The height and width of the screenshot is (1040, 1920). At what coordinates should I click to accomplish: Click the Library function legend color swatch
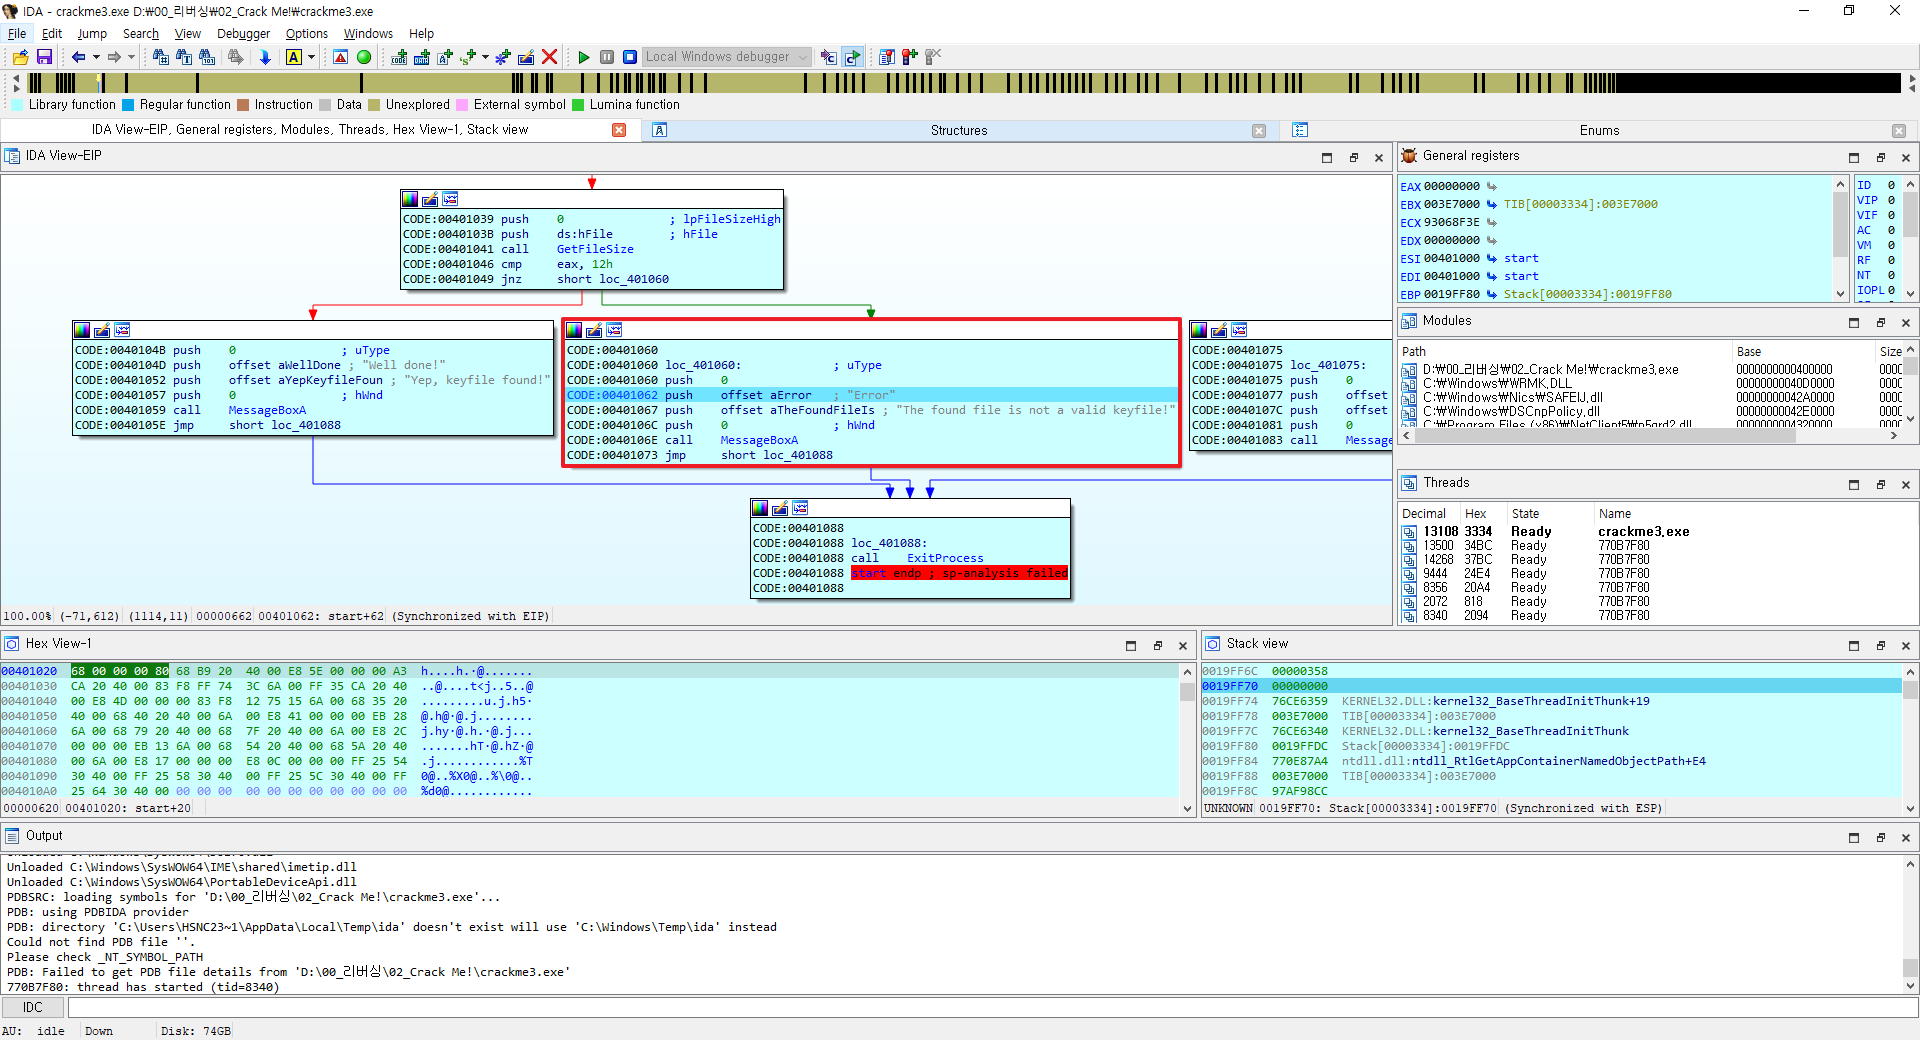click(17, 104)
